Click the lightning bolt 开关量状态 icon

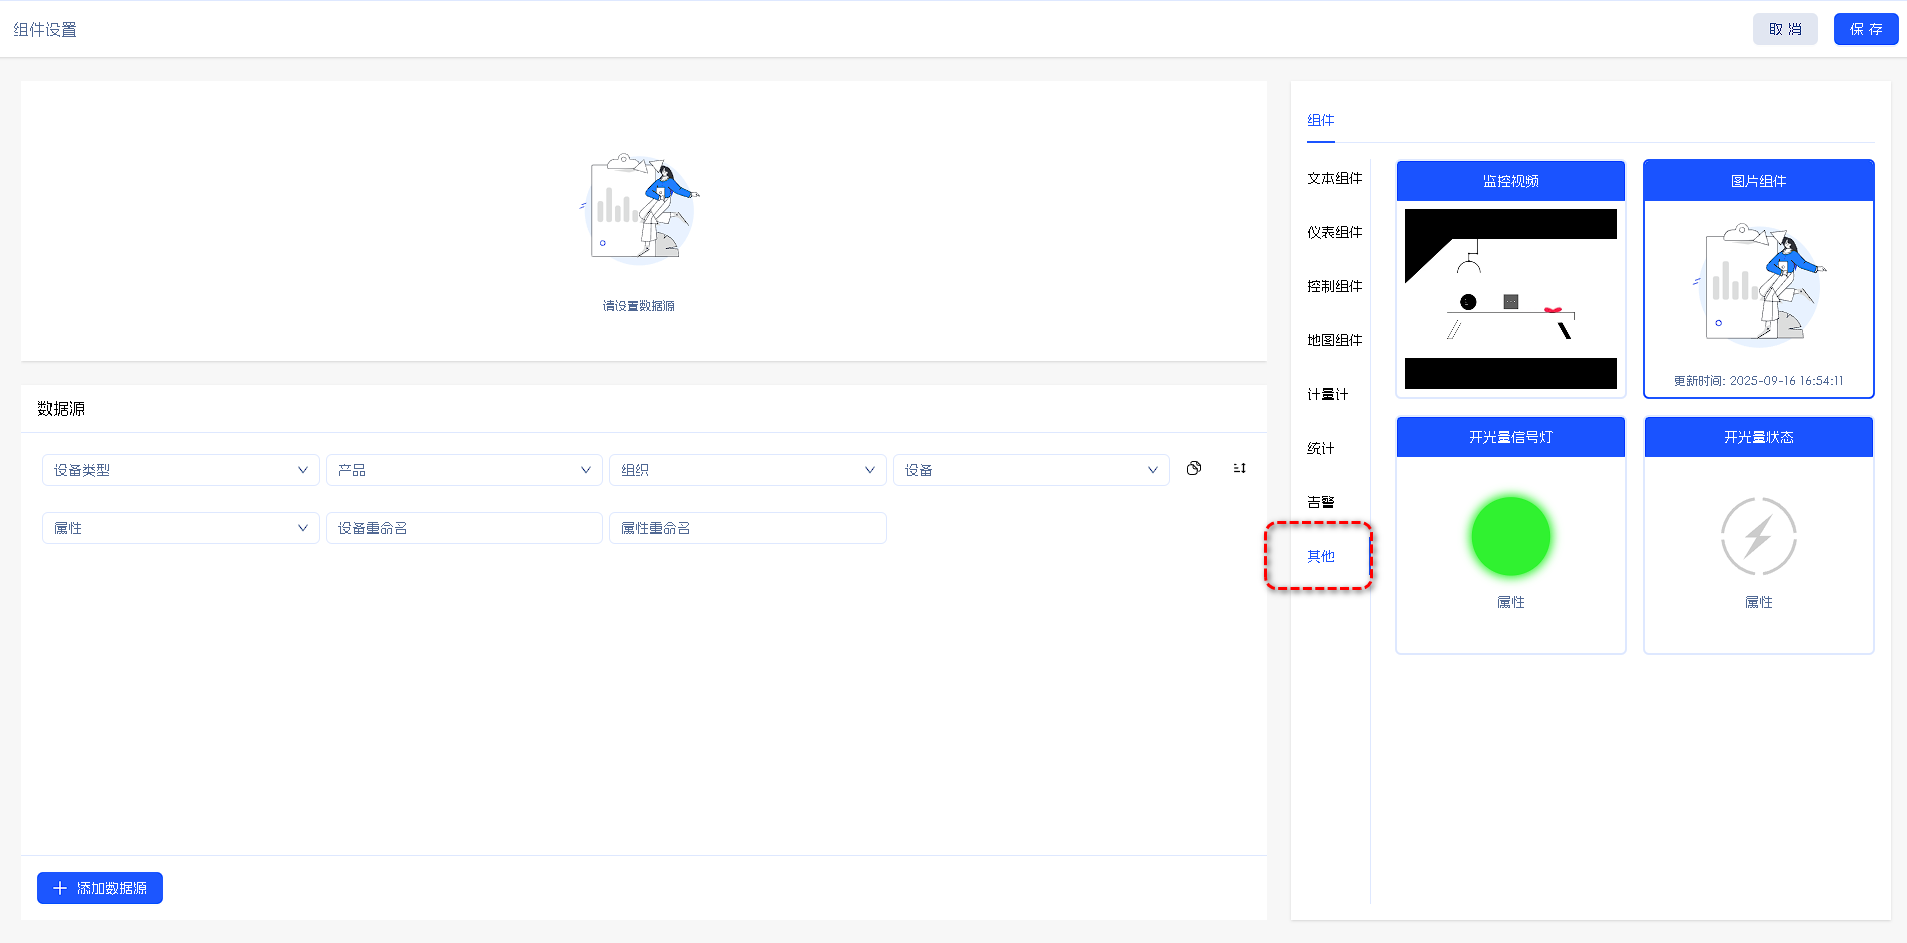[1758, 537]
